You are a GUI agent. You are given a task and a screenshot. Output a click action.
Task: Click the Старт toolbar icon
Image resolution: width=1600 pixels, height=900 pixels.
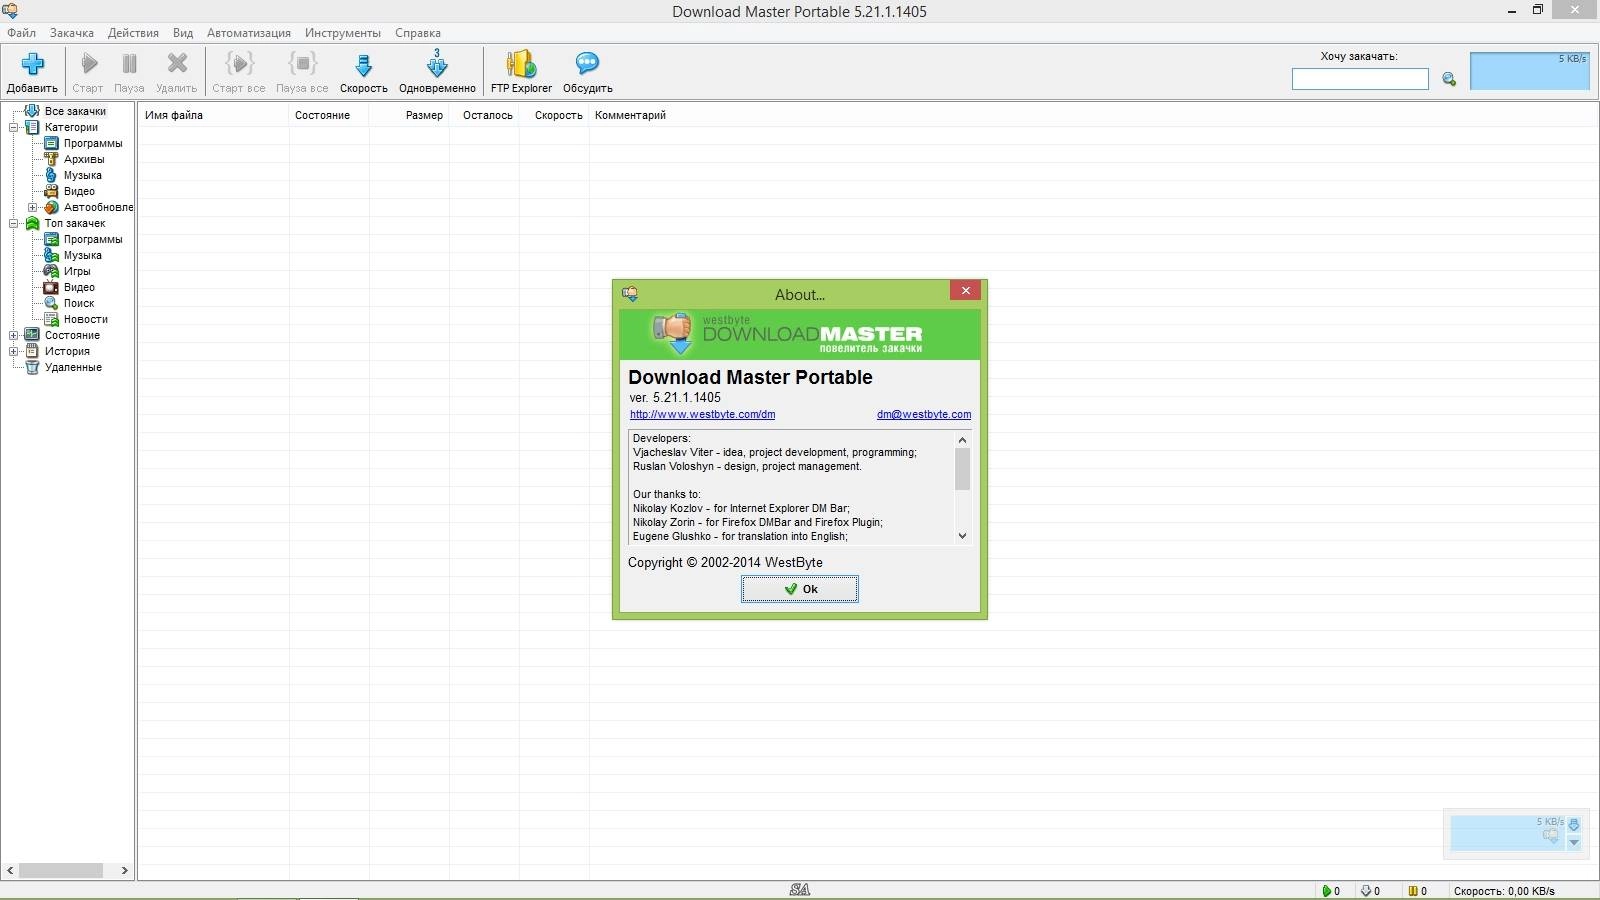[88, 64]
